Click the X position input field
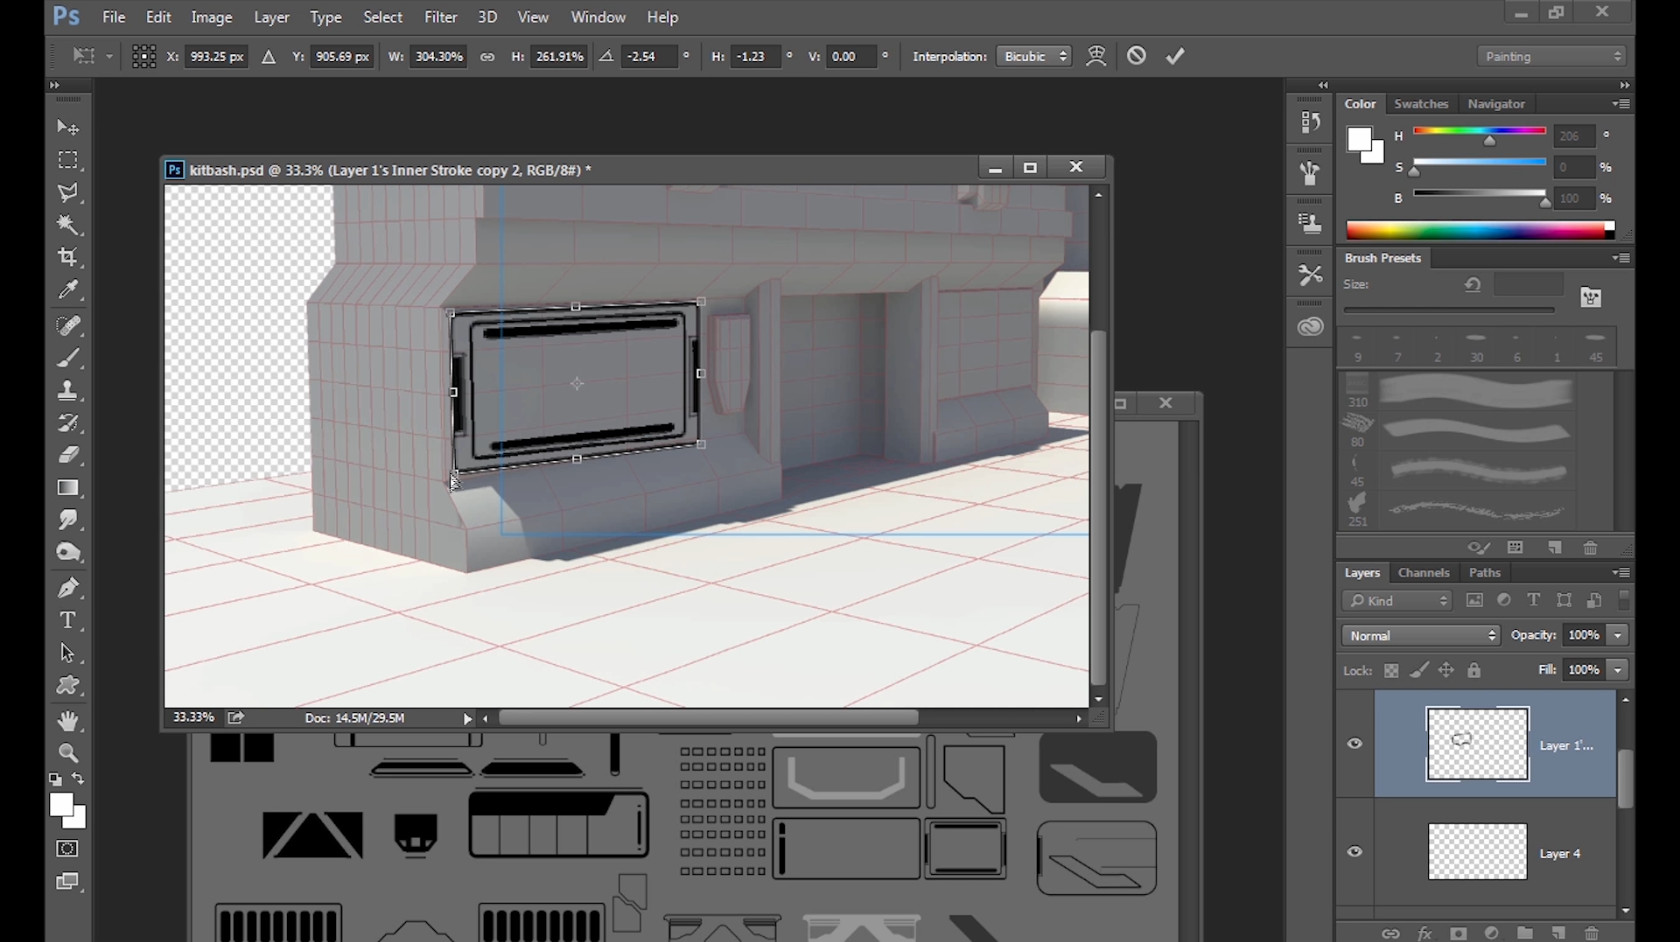Image resolution: width=1680 pixels, height=942 pixels. [x=217, y=57]
